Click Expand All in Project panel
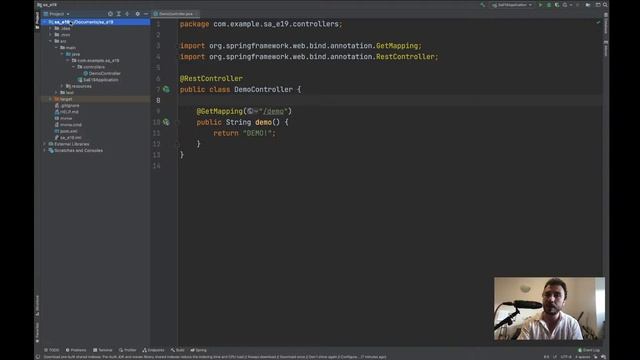The height and width of the screenshot is (360, 640). (119, 14)
